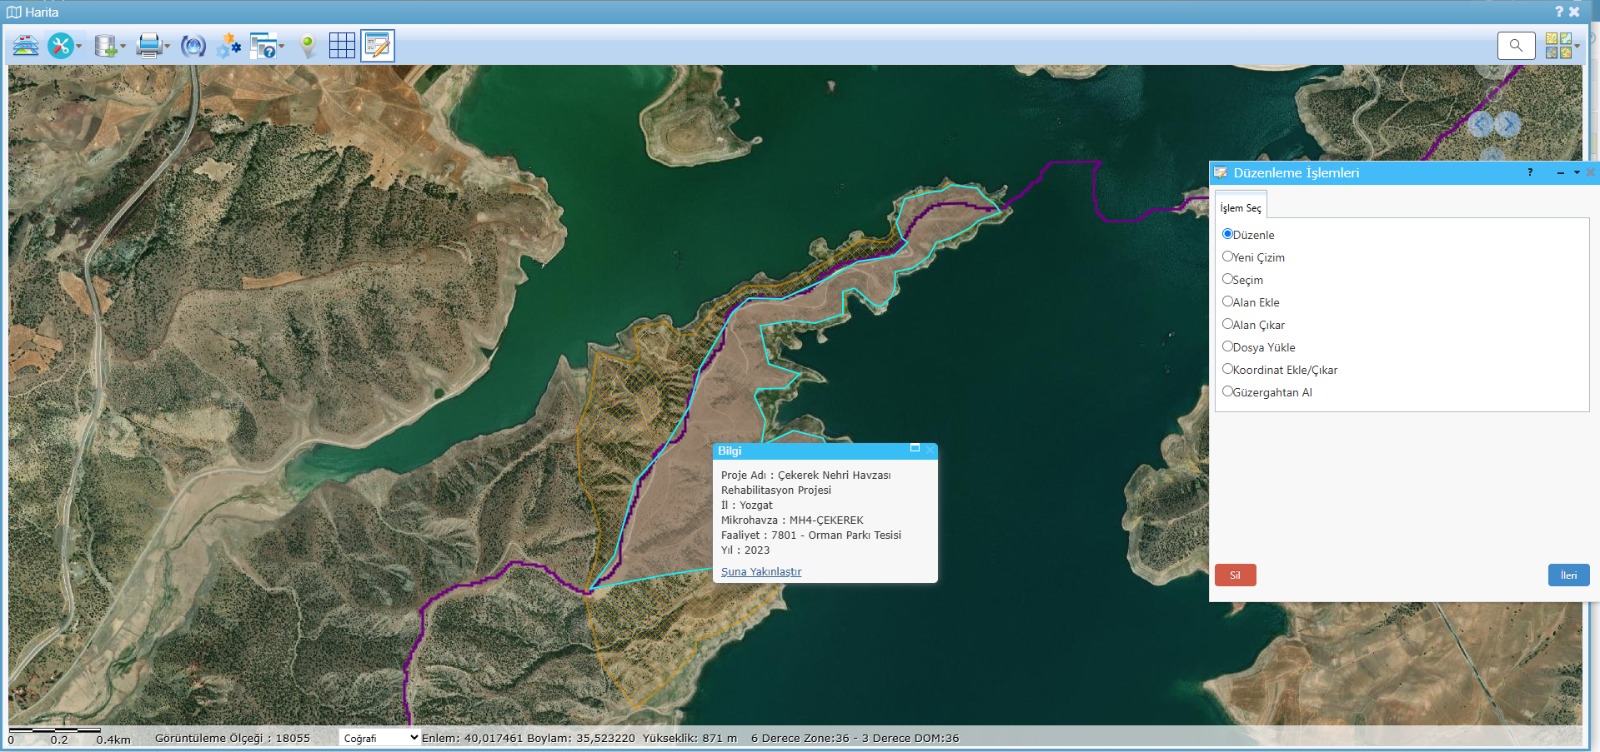Click the wrench and screwdriver tools icon
Viewport: 1600px width, 752px height.
click(x=60, y=46)
